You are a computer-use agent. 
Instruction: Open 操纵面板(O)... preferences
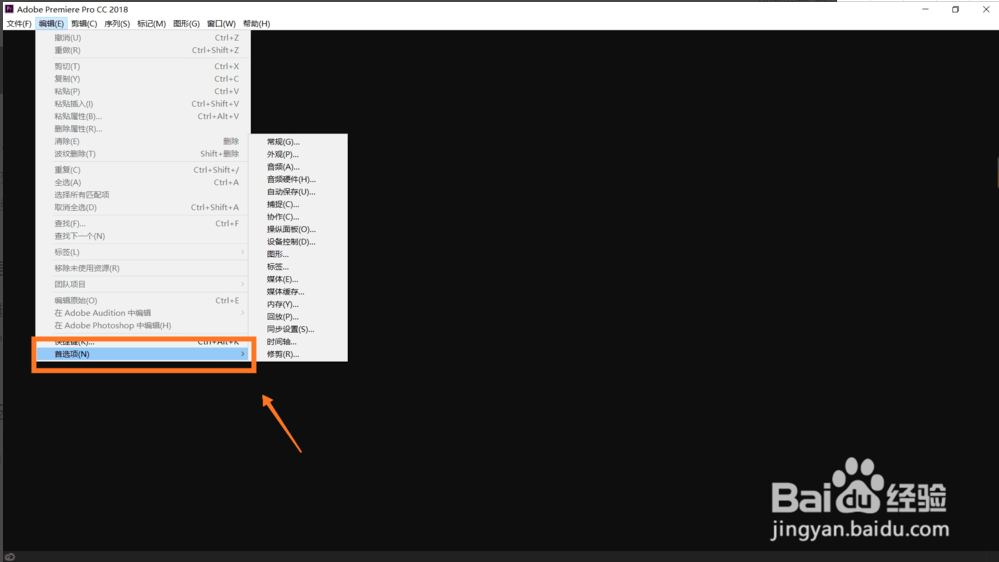(x=298, y=229)
